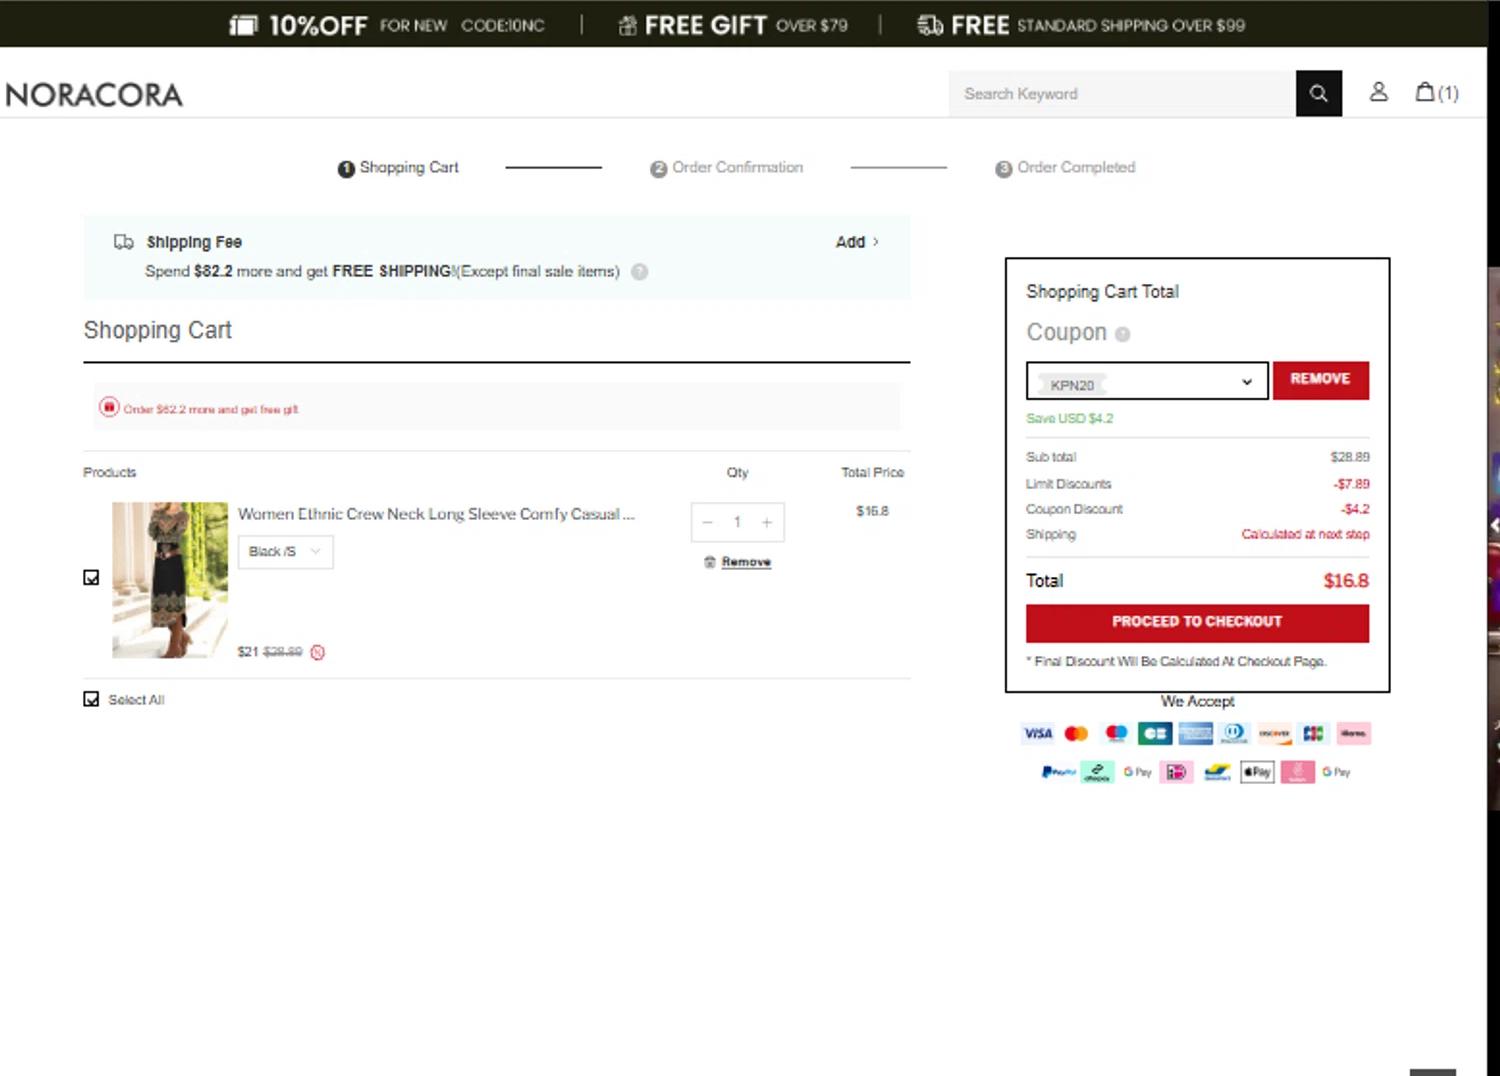Open the Black /S variant dropdown
This screenshot has height=1076, width=1500.
pos(285,552)
